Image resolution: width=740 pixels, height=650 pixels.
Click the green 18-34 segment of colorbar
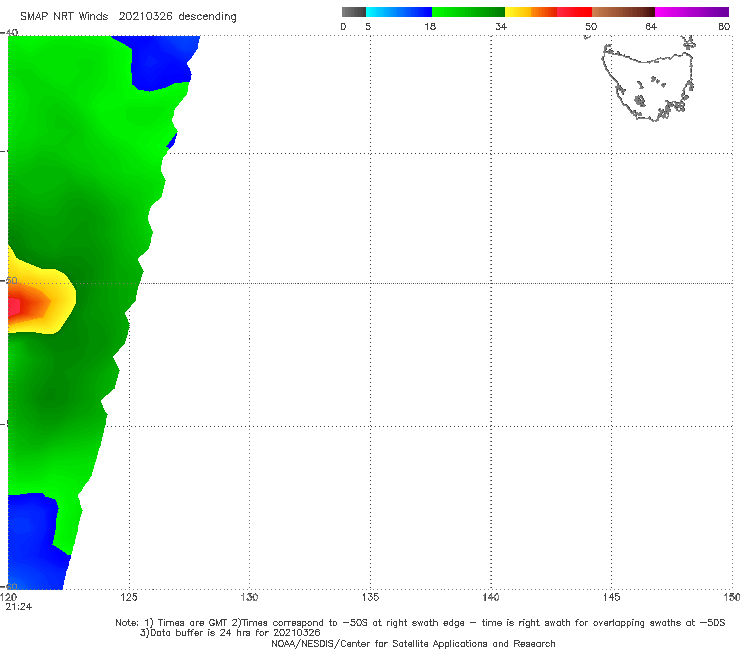(468, 12)
